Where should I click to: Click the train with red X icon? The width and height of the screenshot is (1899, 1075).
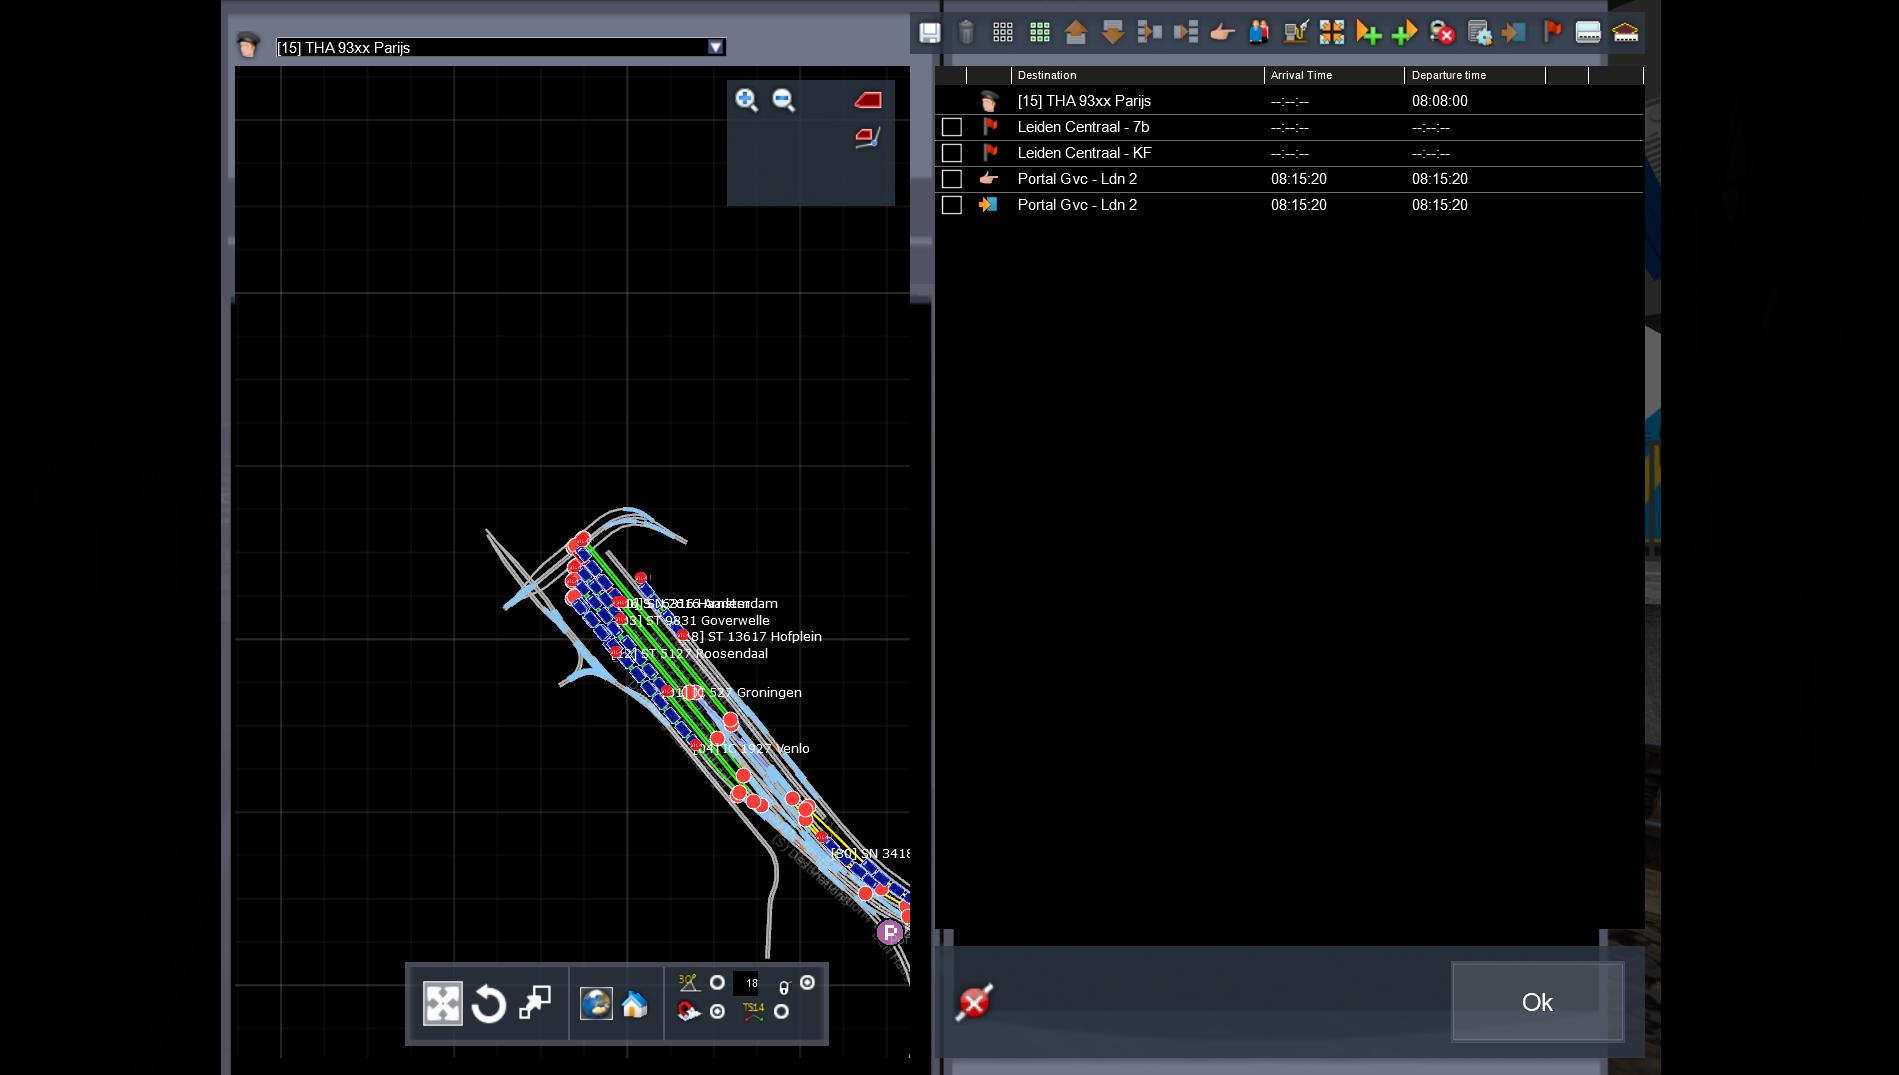[1442, 33]
